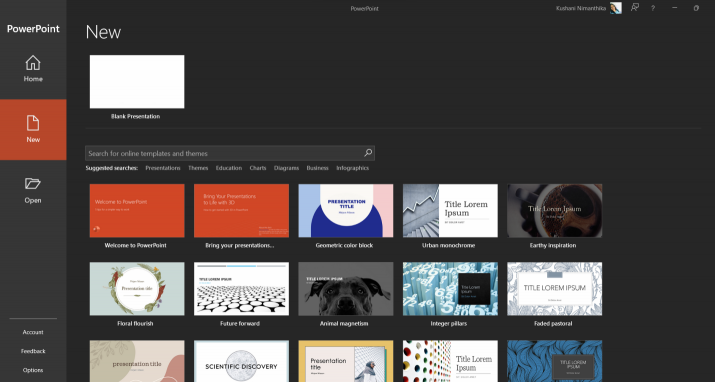Viewport: 715px width, 382px height.
Task: Open Help question mark icon
Action: point(653,8)
